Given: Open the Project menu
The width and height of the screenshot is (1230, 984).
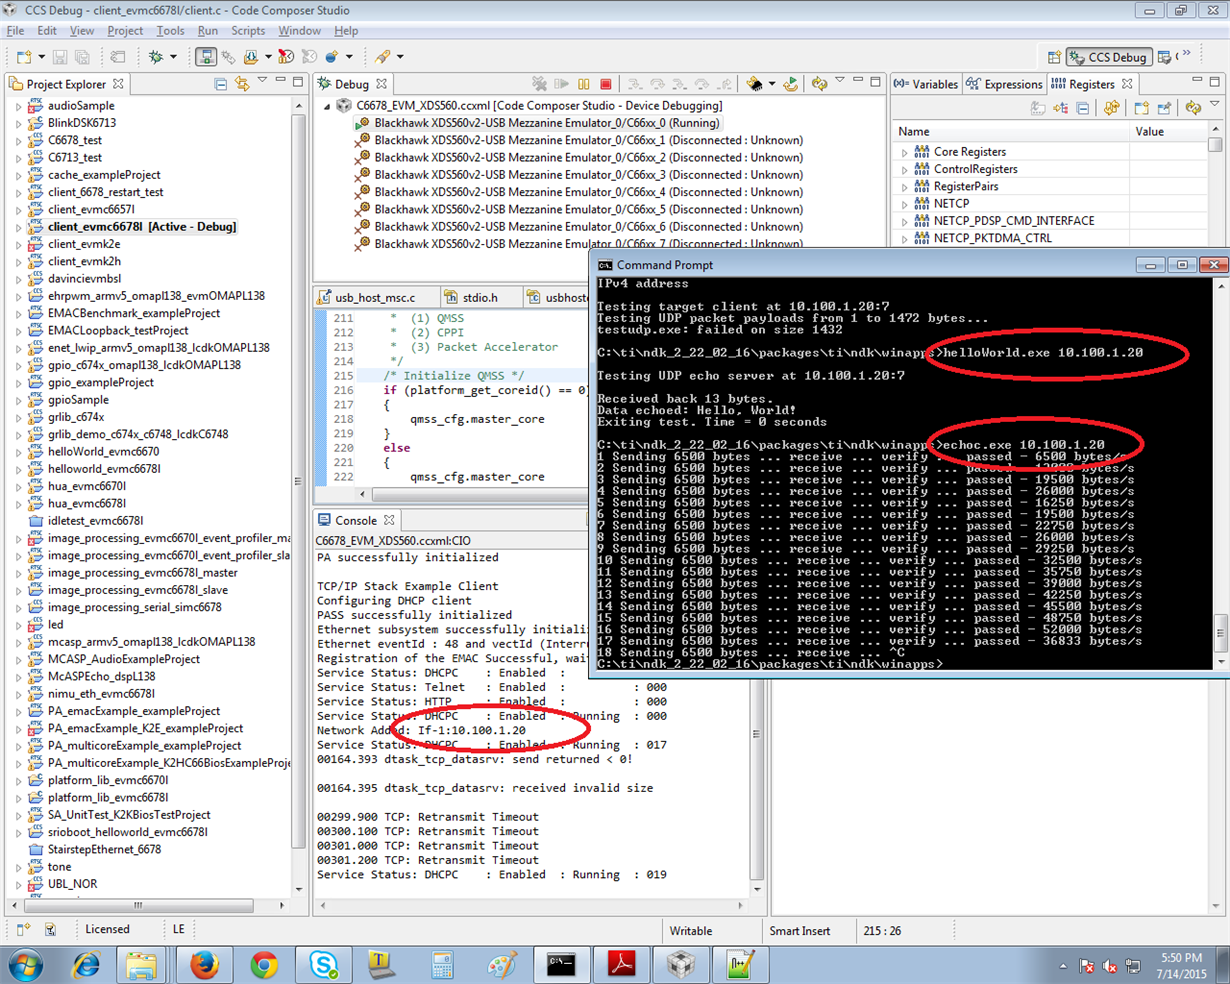Looking at the screenshot, I should pyautogui.click(x=125, y=31).
